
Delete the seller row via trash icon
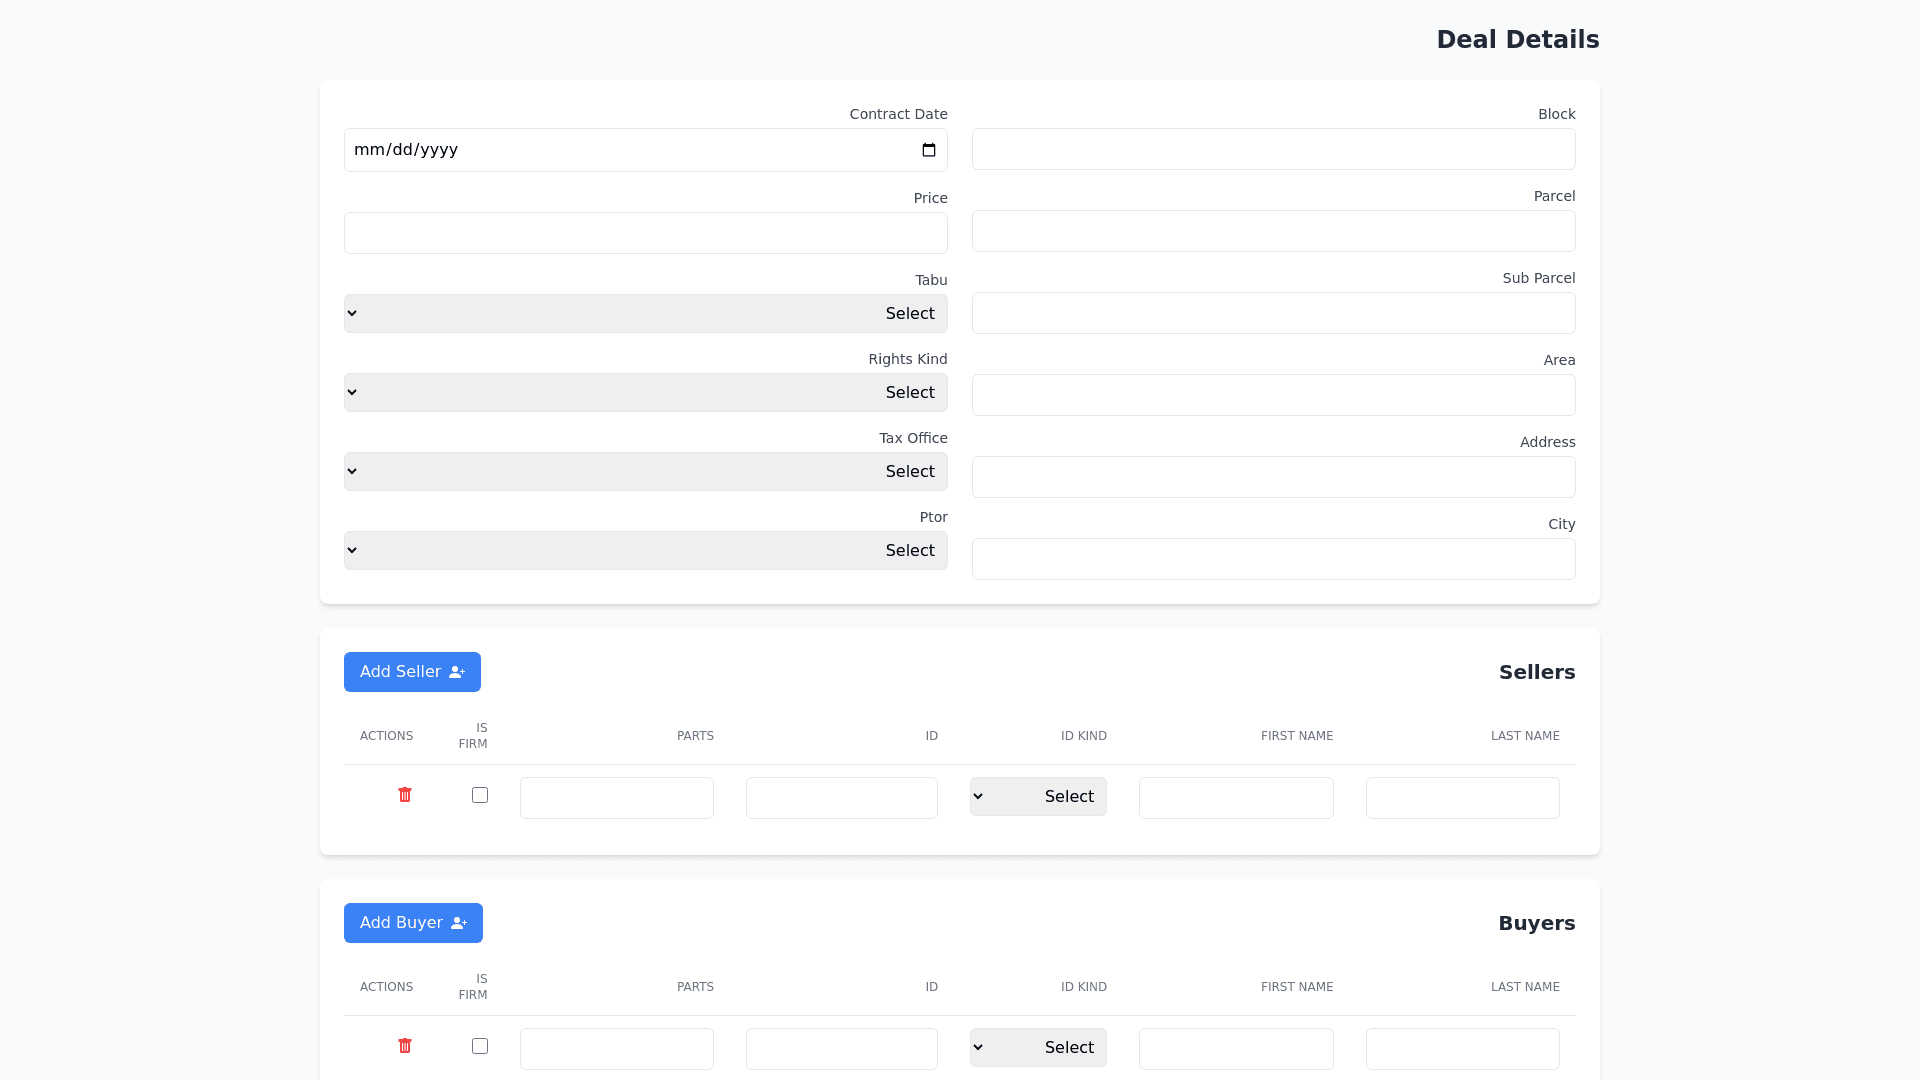[x=405, y=795]
